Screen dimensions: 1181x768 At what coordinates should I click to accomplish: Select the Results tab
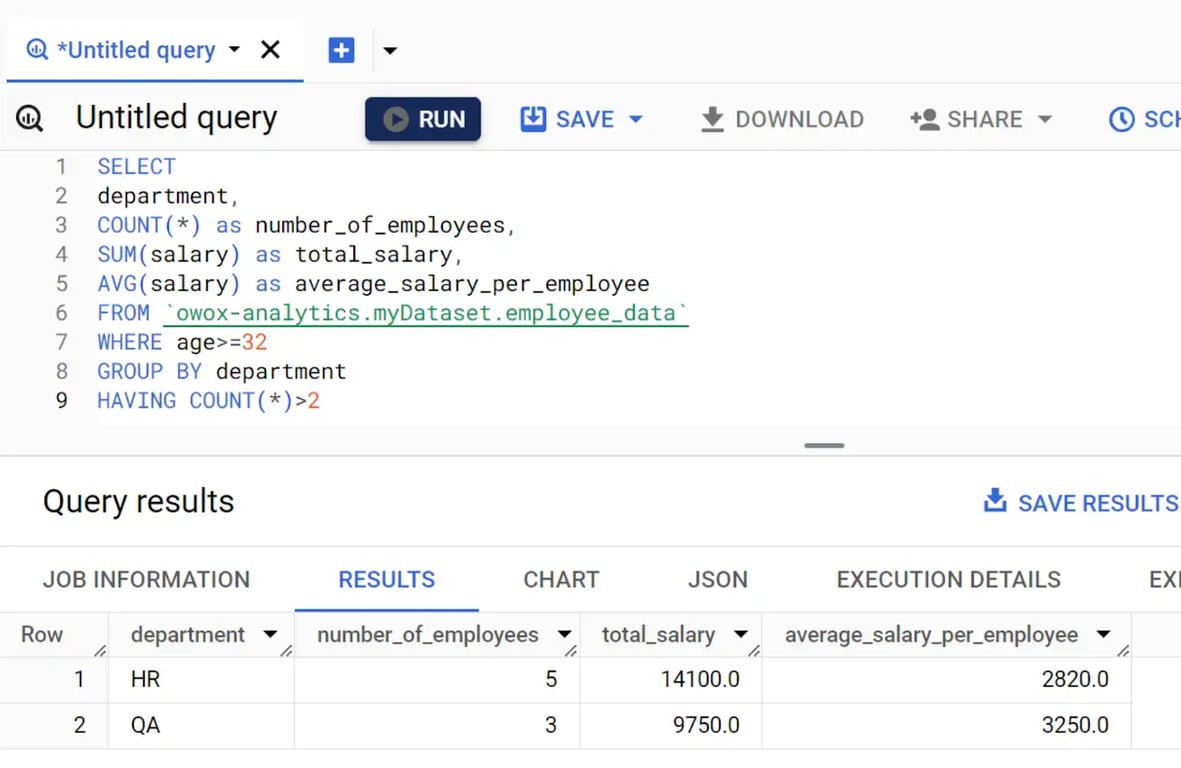tap(386, 579)
